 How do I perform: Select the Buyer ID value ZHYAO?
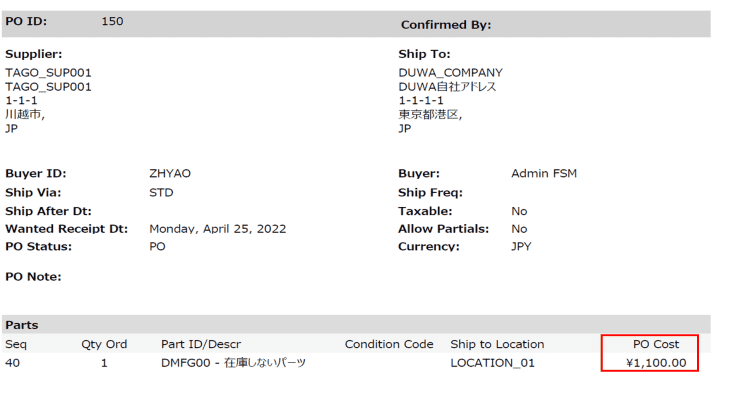click(169, 173)
